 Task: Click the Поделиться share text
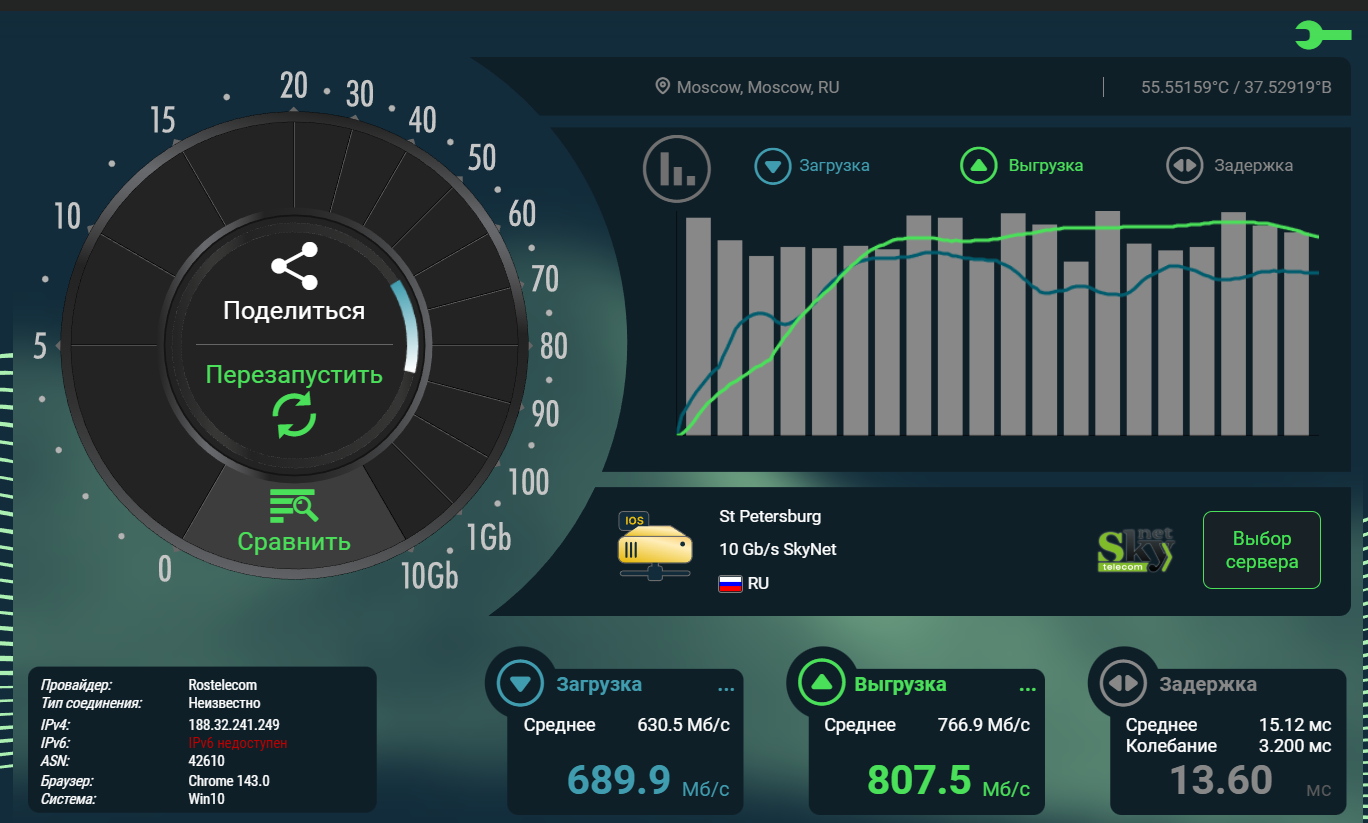(294, 311)
